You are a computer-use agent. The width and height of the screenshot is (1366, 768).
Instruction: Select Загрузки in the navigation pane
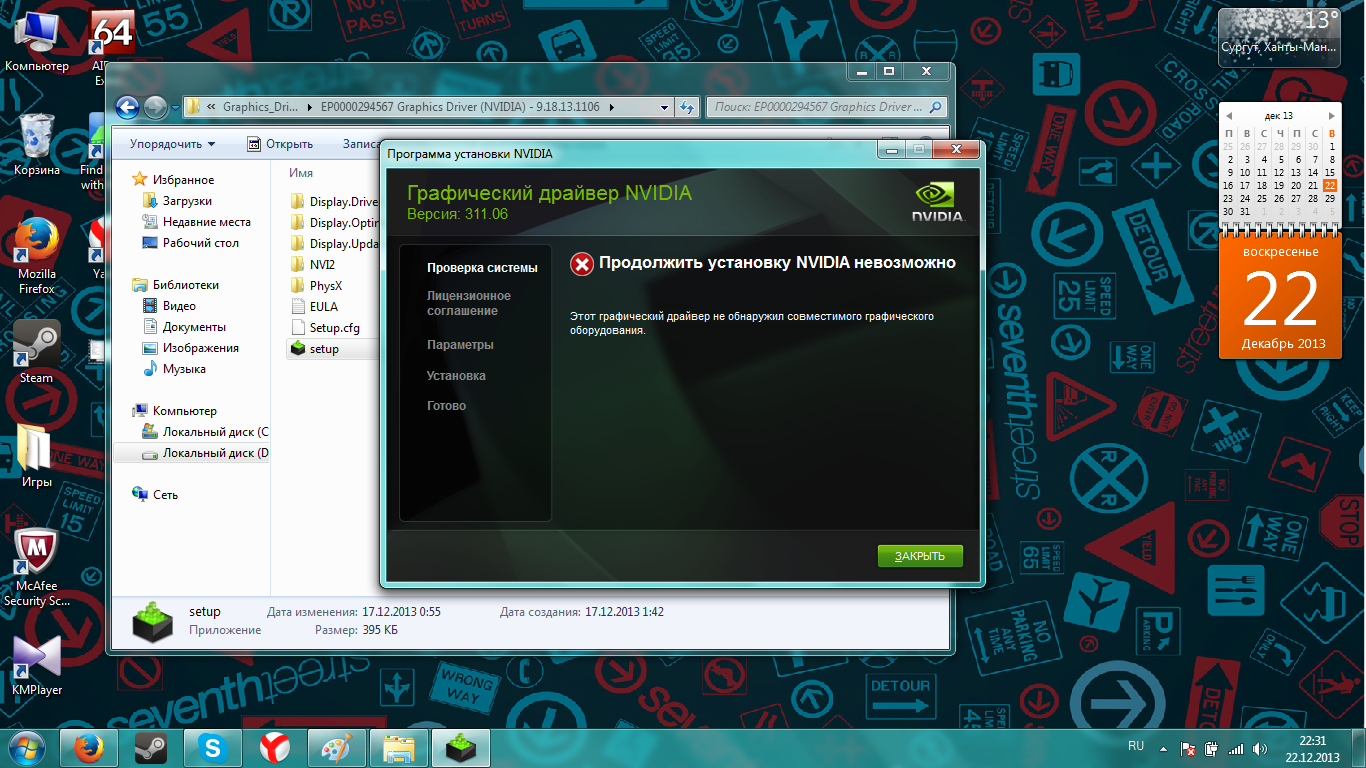187,201
